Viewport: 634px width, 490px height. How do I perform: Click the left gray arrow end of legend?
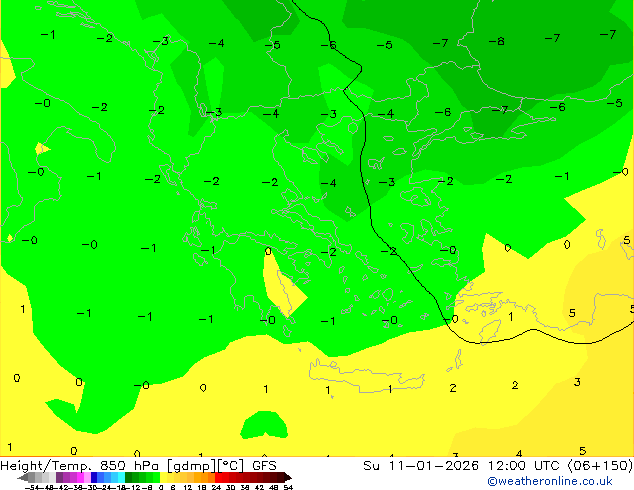[23, 477]
